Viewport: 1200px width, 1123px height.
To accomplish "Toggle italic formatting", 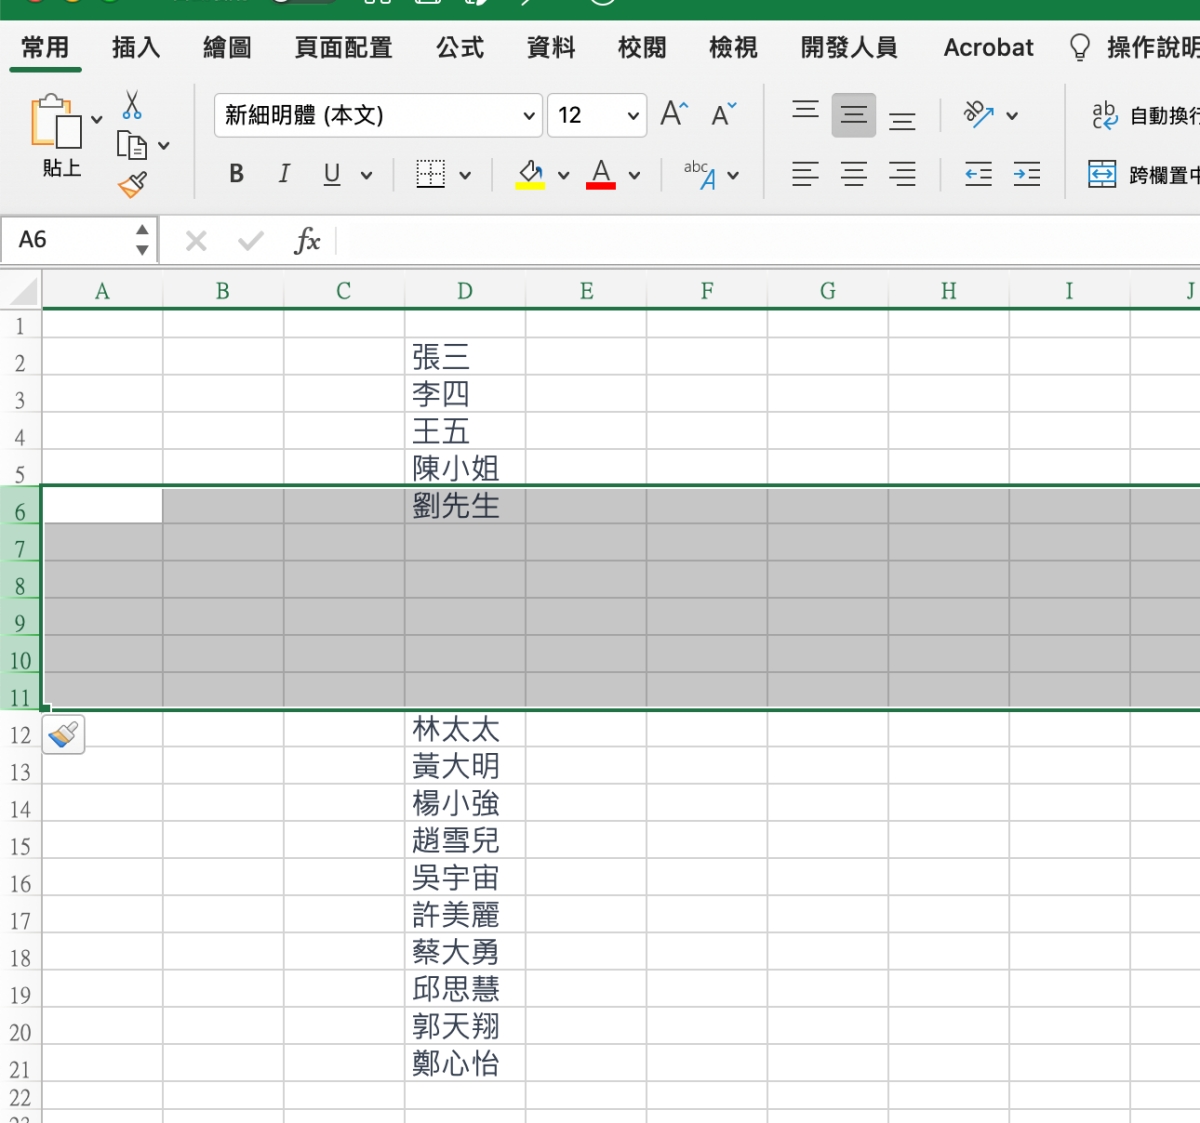I will tap(284, 174).
